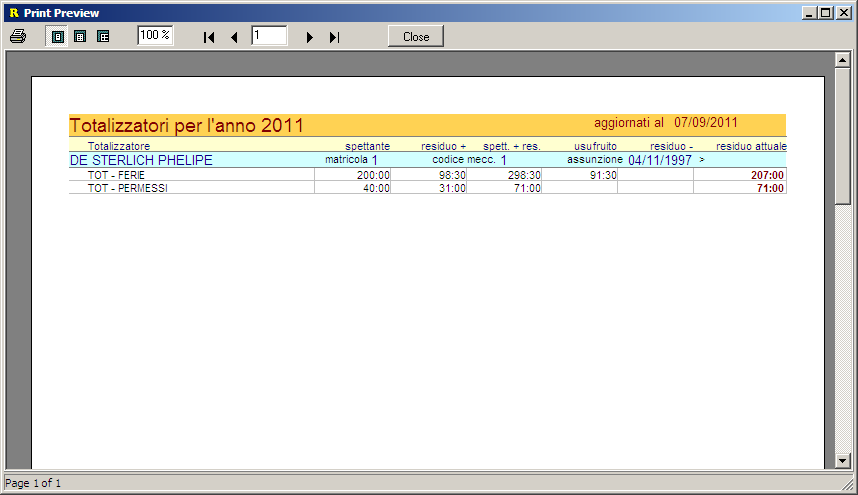Viewport: 858px width, 495px height.
Task: Click the assunzione date 04/11/1997
Action: point(660,160)
